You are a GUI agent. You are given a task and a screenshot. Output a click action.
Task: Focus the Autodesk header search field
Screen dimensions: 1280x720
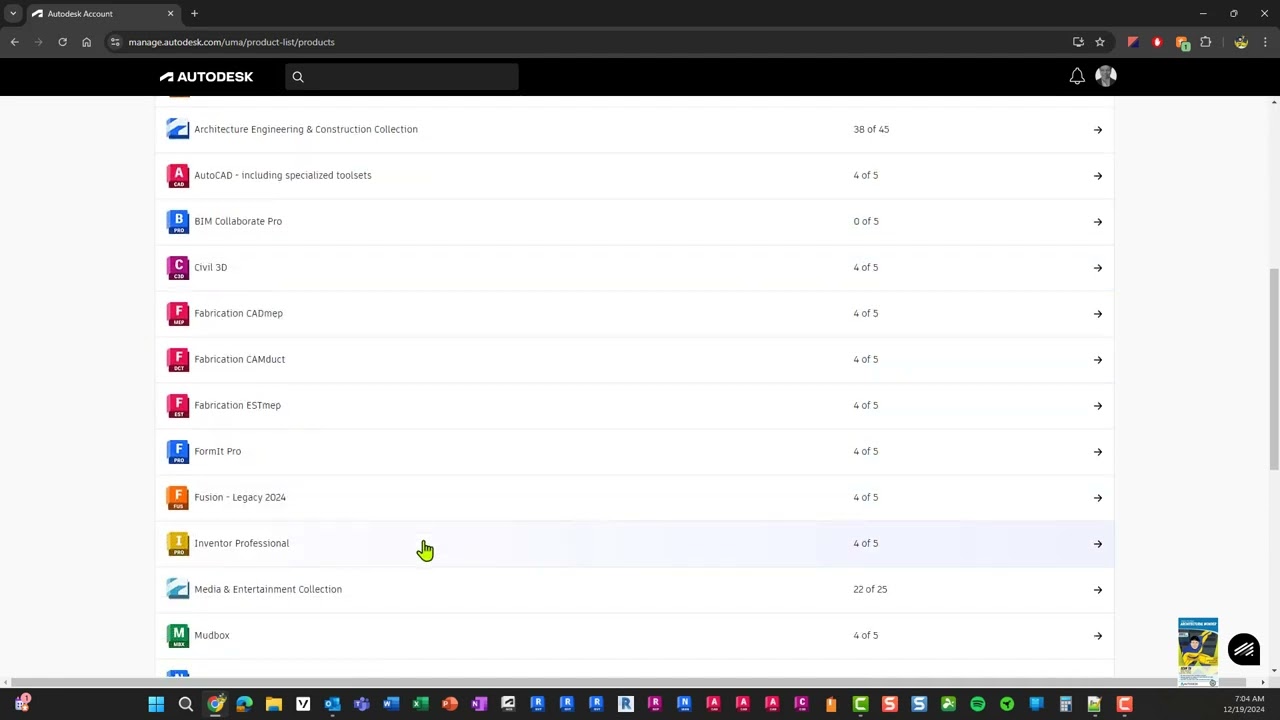point(402,76)
